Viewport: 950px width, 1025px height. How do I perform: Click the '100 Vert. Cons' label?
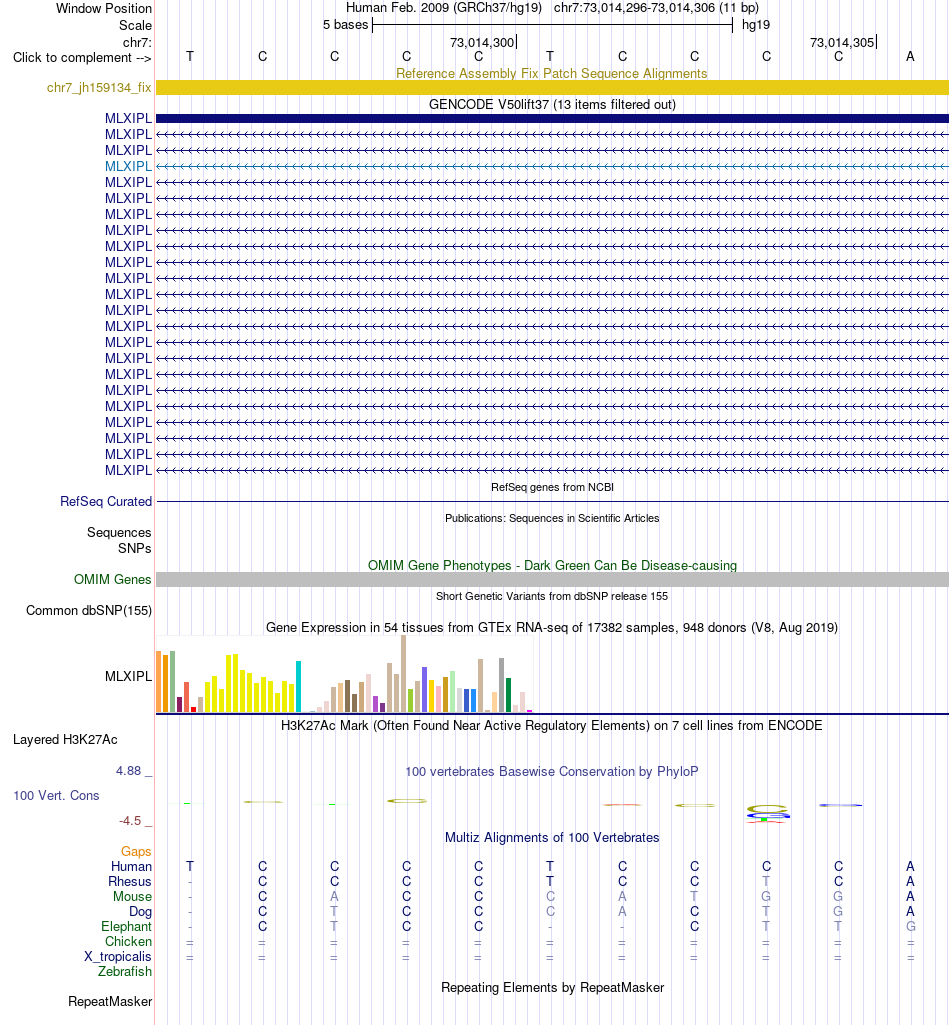pyautogui.click(x=56, y=796)
